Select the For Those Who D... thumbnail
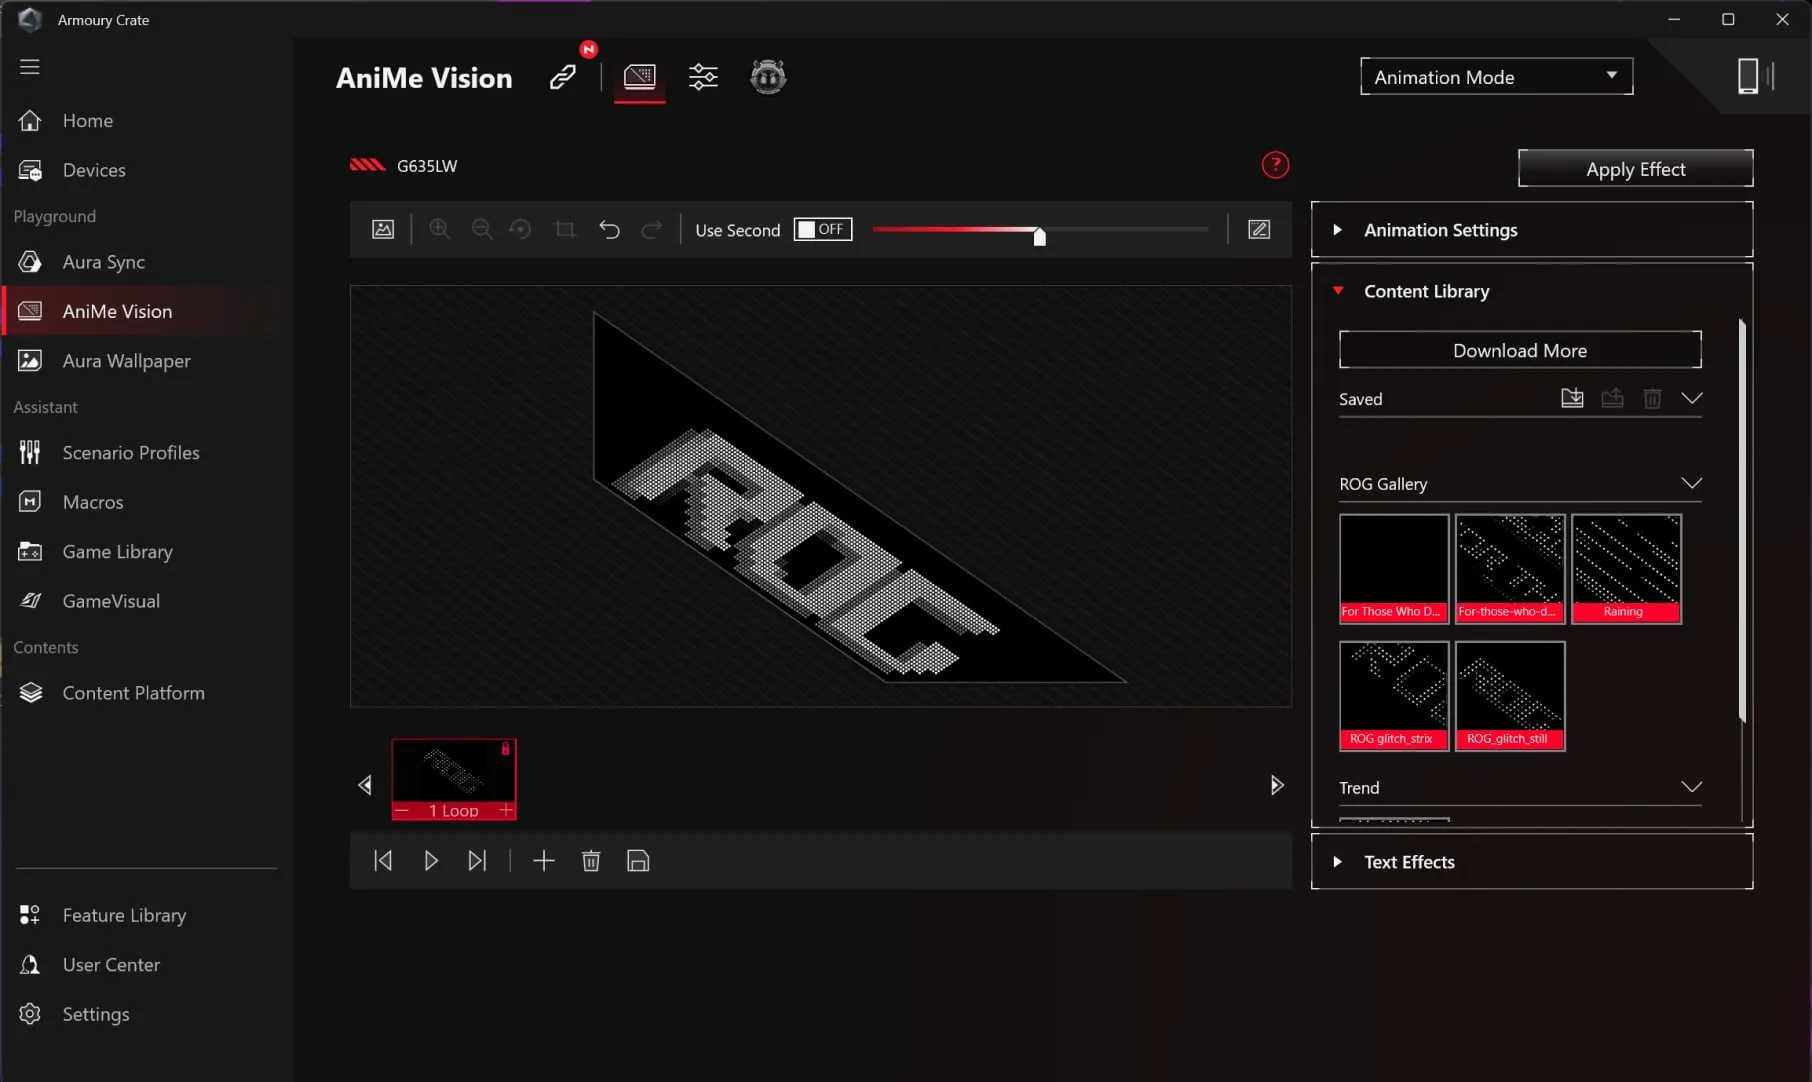This screenshot has height=1082, width=1812. (x=1394, y=569)
